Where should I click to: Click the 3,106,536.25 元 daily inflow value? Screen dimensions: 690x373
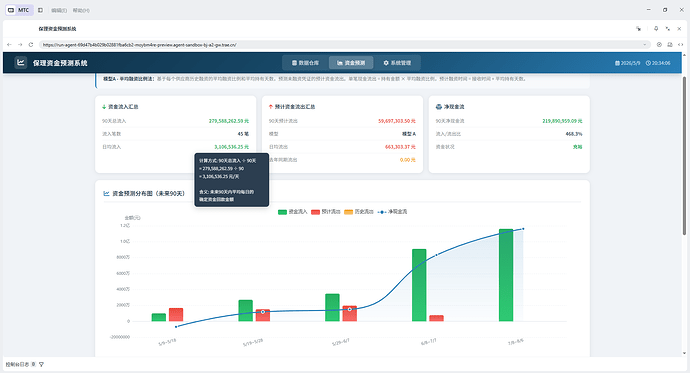coord(231,147)
